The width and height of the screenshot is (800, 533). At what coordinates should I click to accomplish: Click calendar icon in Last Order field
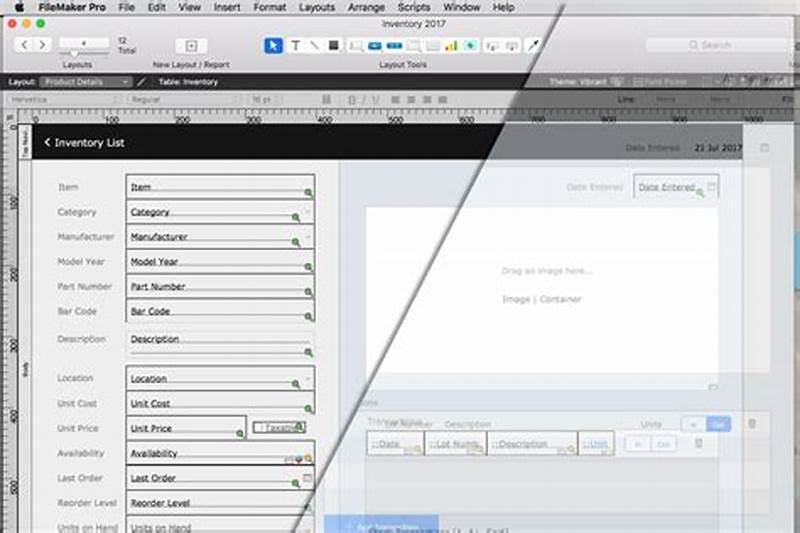(308, 478)
